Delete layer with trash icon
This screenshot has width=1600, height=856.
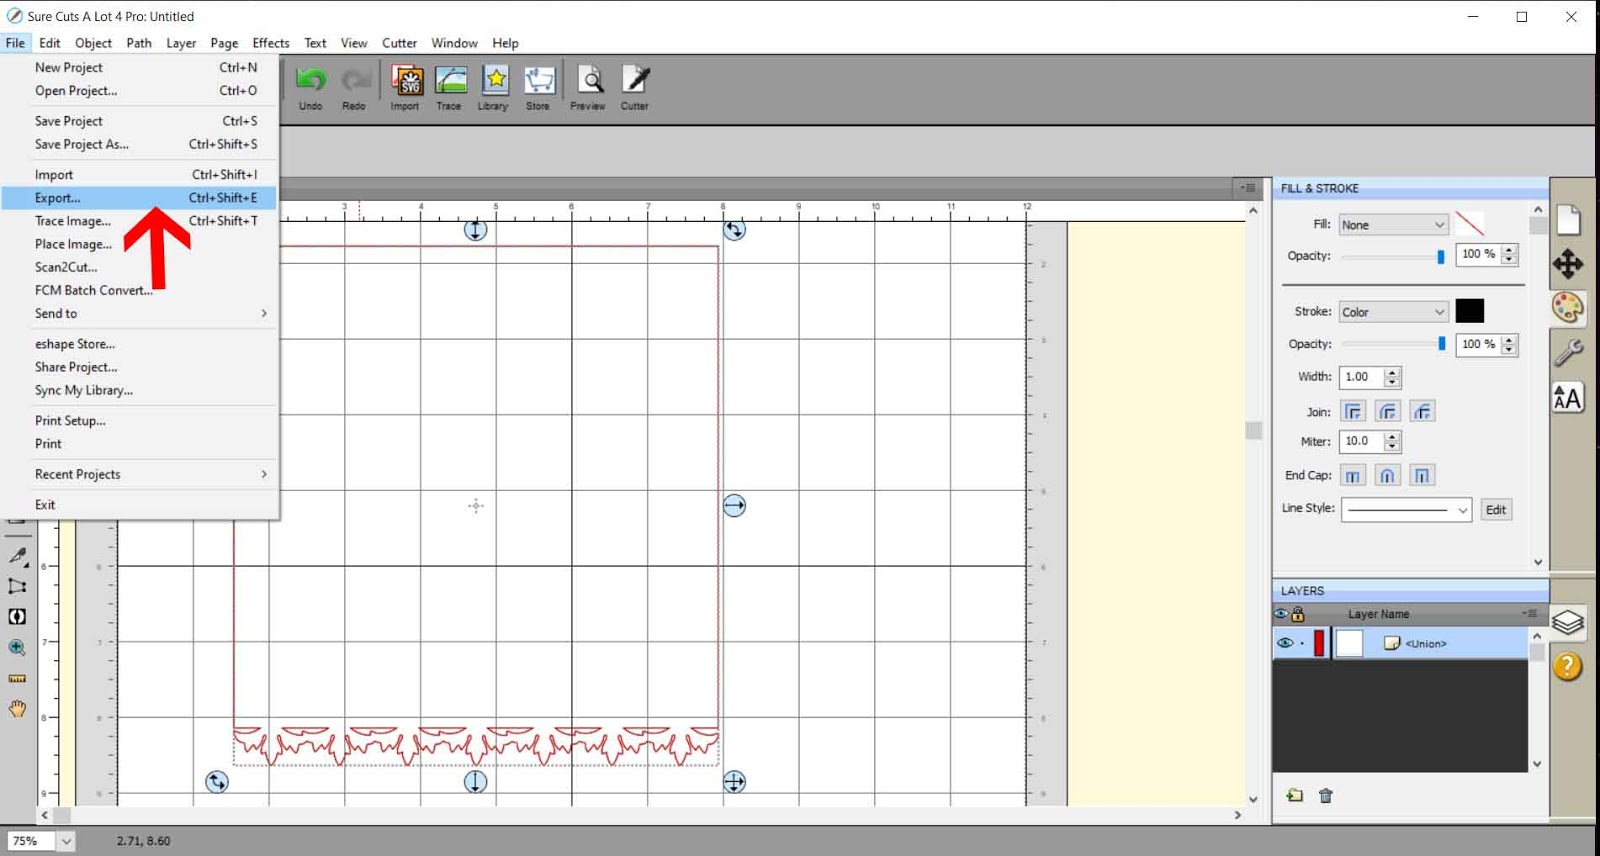1326,796
